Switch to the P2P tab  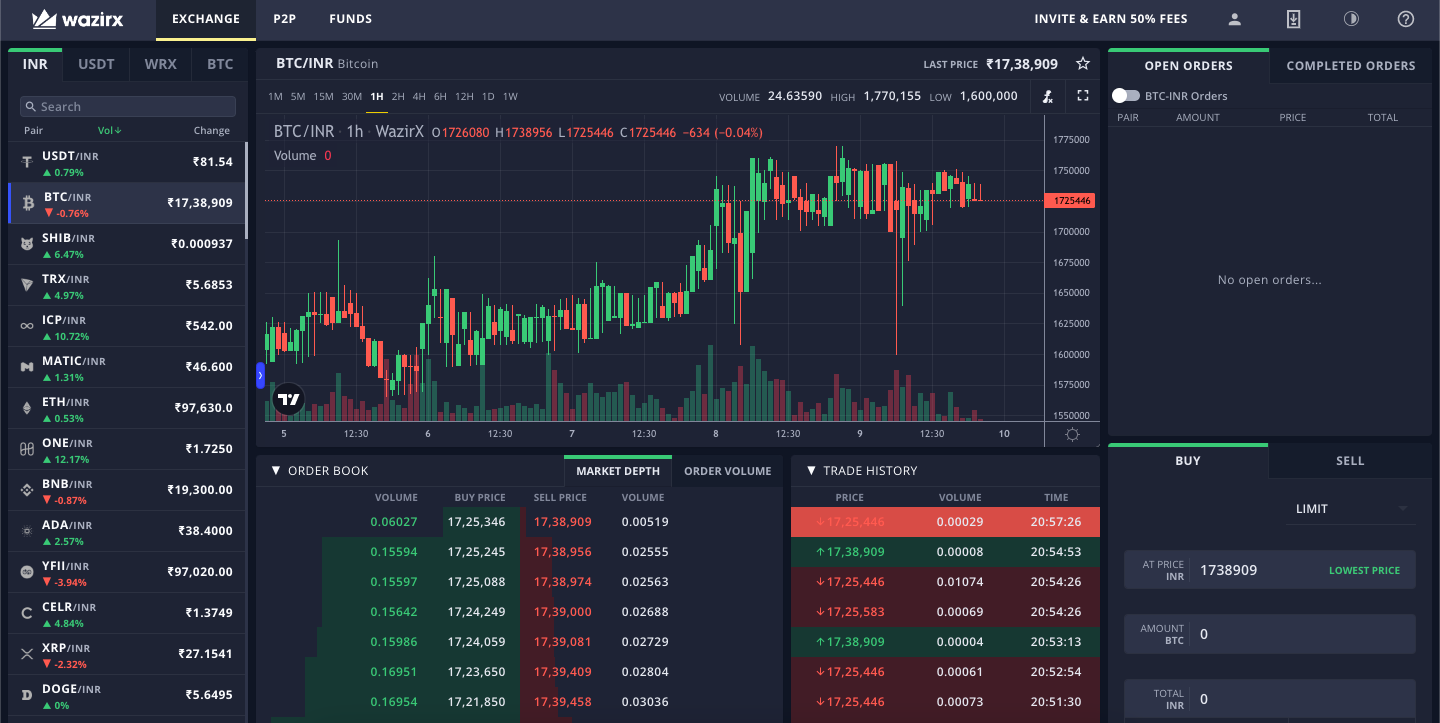pyautogui.click(x=284, y=18)
